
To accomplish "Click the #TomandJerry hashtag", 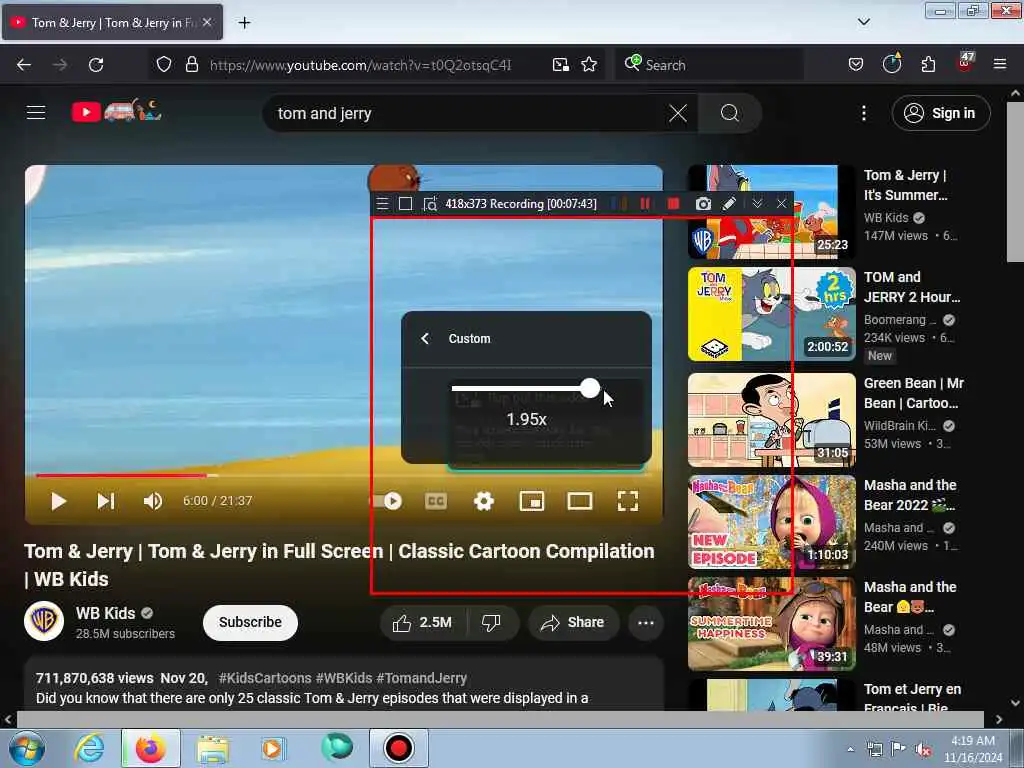I will (x=421, y=678).
